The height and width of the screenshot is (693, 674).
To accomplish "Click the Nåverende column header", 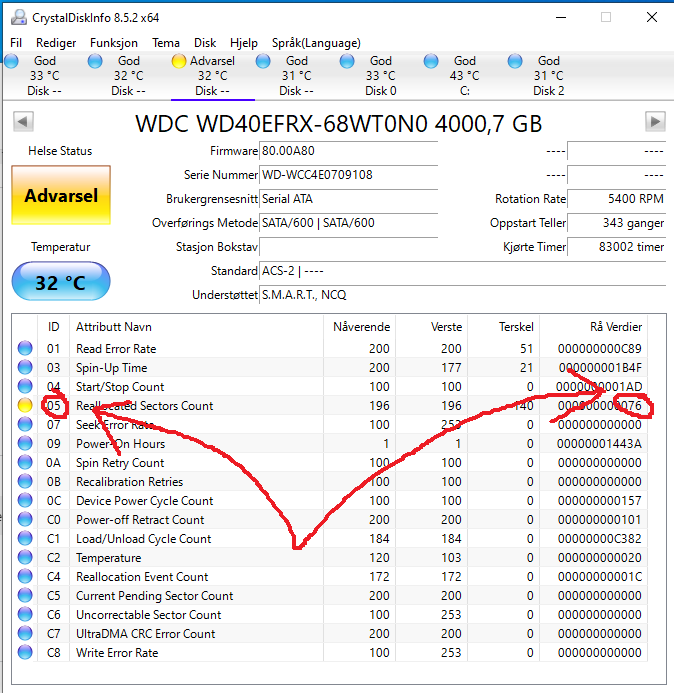I will (359, 327).
